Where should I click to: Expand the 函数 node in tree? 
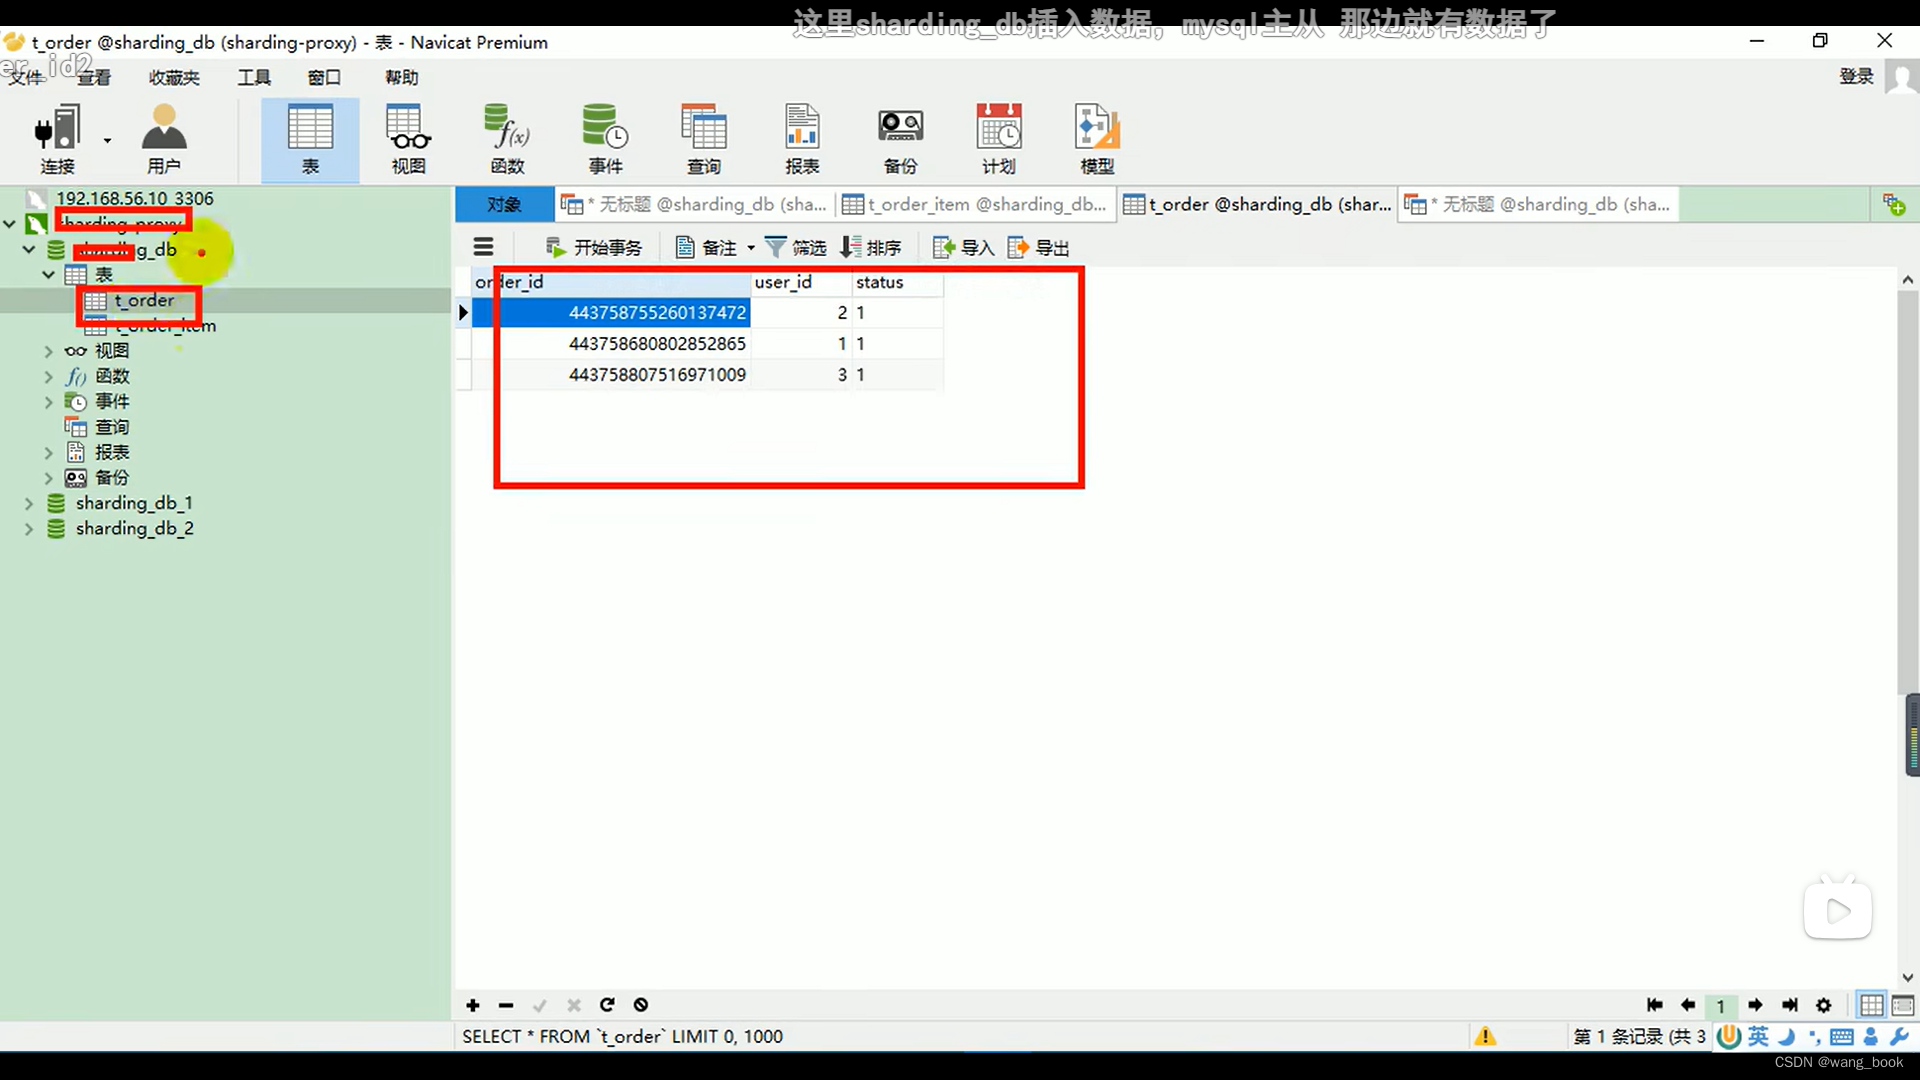48,376
